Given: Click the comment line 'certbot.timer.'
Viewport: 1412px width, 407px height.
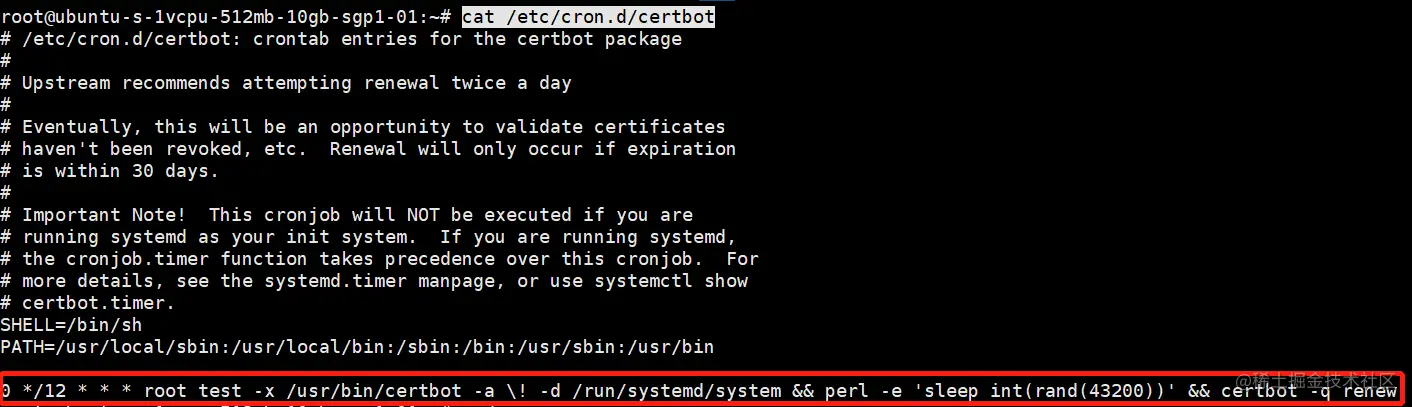Looking at the screenshot, I should tap(88, 303).
